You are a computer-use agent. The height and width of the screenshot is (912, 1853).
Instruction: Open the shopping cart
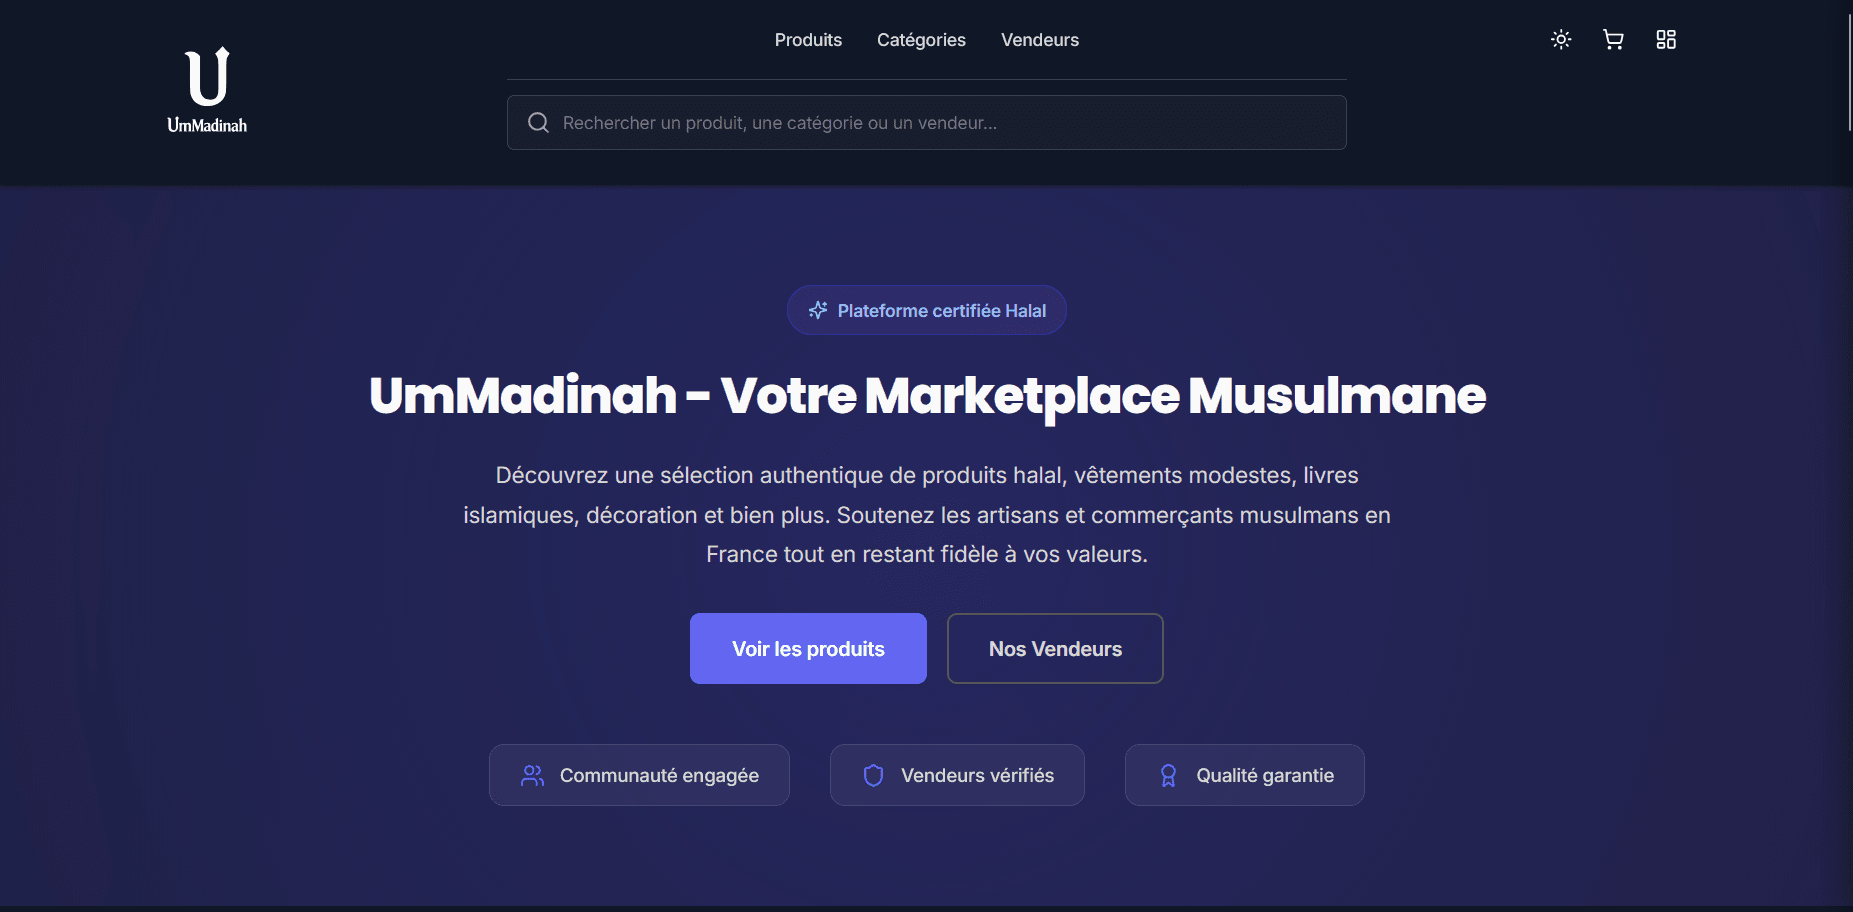[1613, 40]
